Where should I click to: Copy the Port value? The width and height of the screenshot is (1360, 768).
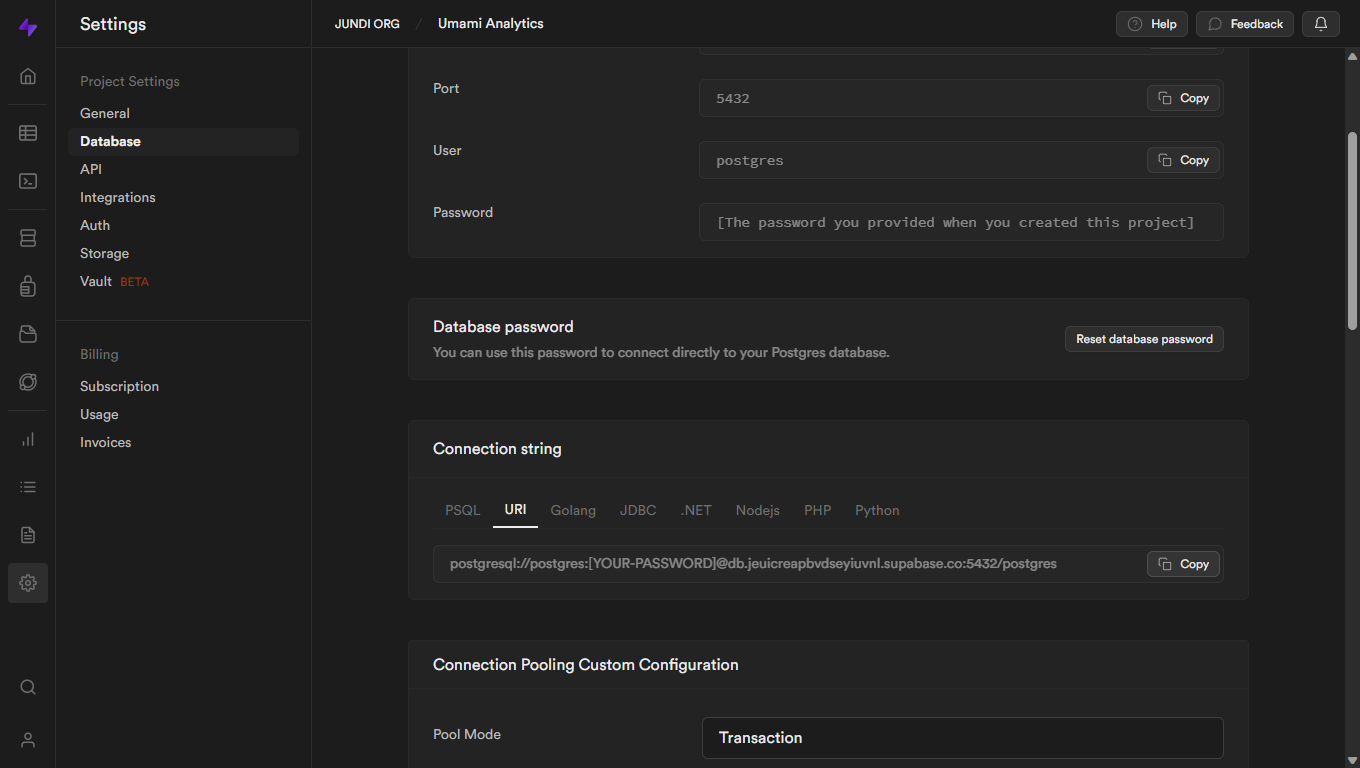[1183, 98]
